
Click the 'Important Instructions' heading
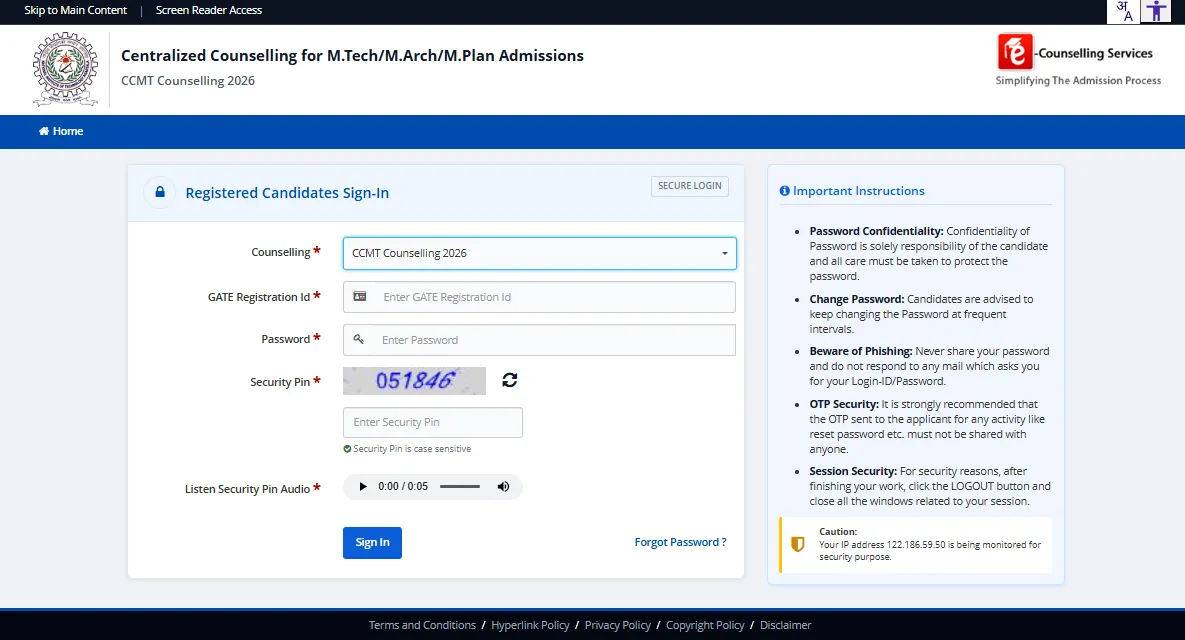[x=859, y=191]
